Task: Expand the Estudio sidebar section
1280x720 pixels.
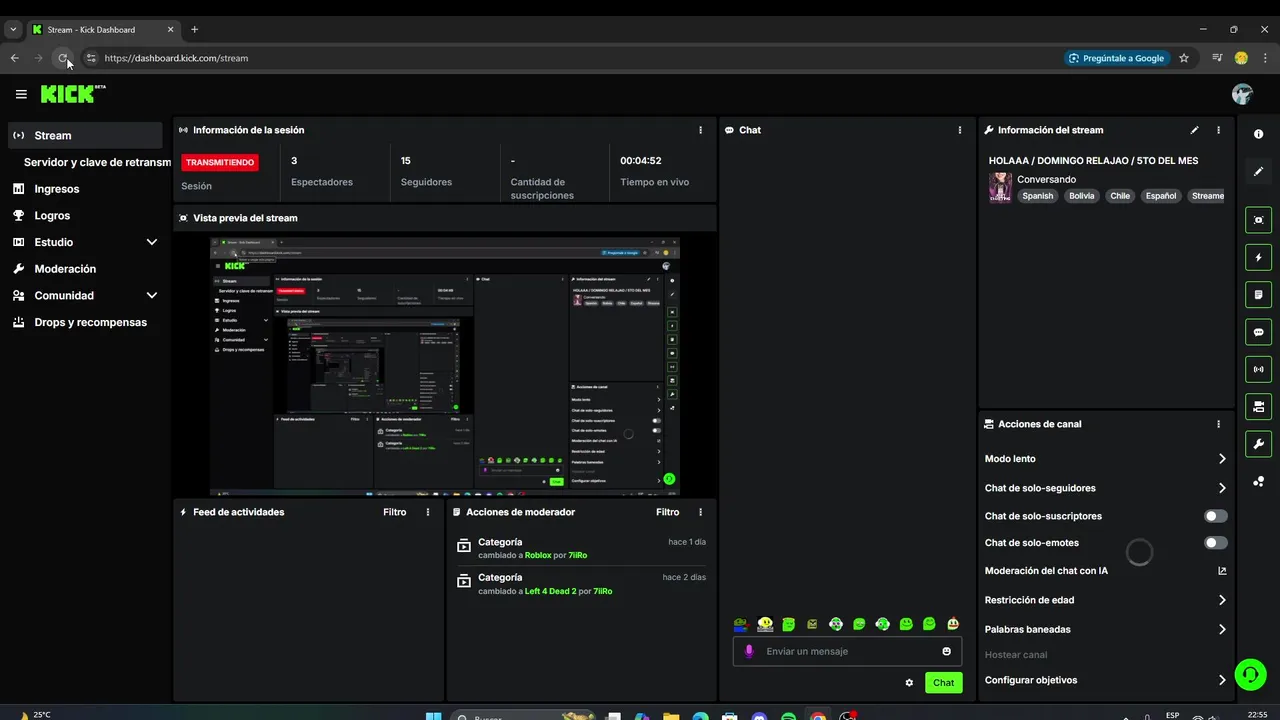Action: pyautogui.click(x=152, y=242)
